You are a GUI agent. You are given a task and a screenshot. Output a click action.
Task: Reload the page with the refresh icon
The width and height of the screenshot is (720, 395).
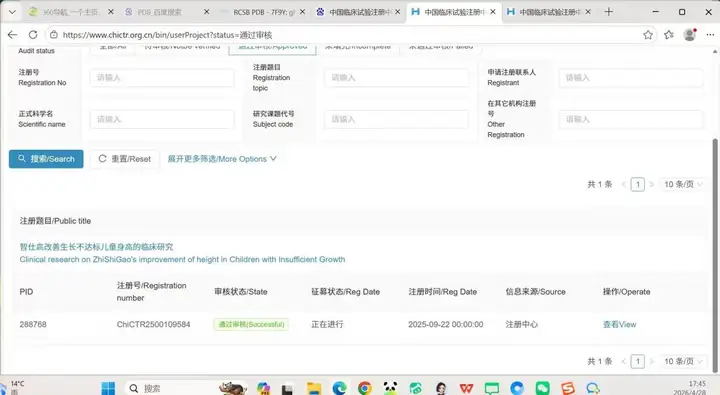(33, 34)
